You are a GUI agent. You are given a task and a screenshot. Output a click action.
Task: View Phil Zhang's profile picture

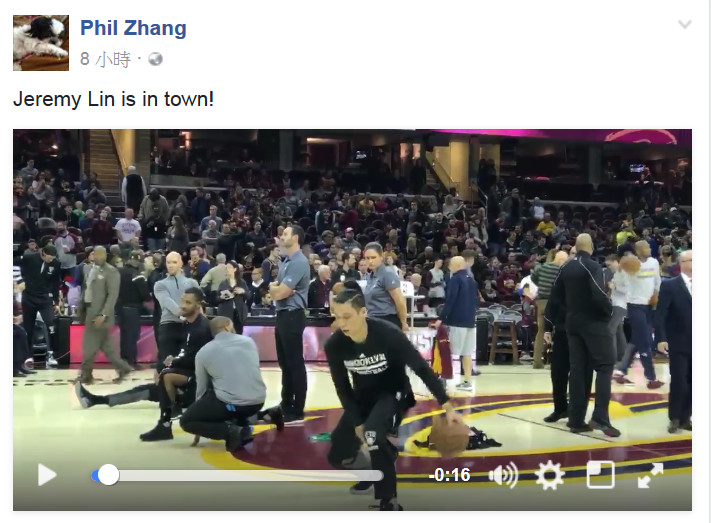pyautogui.click(x=41, y=43)
